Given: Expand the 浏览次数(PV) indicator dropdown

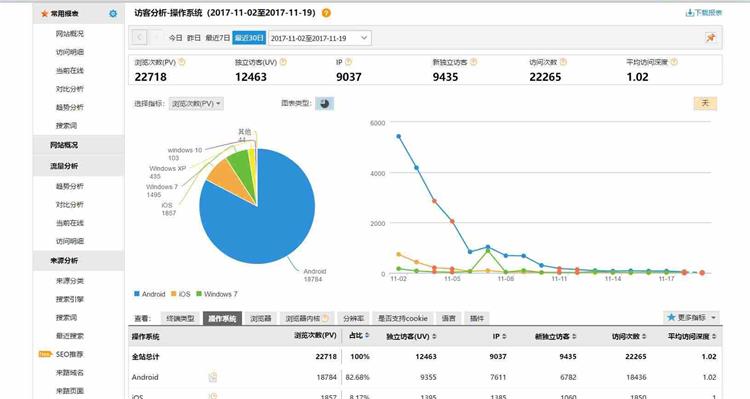Looking at the screenshot, I should [196, 103].
